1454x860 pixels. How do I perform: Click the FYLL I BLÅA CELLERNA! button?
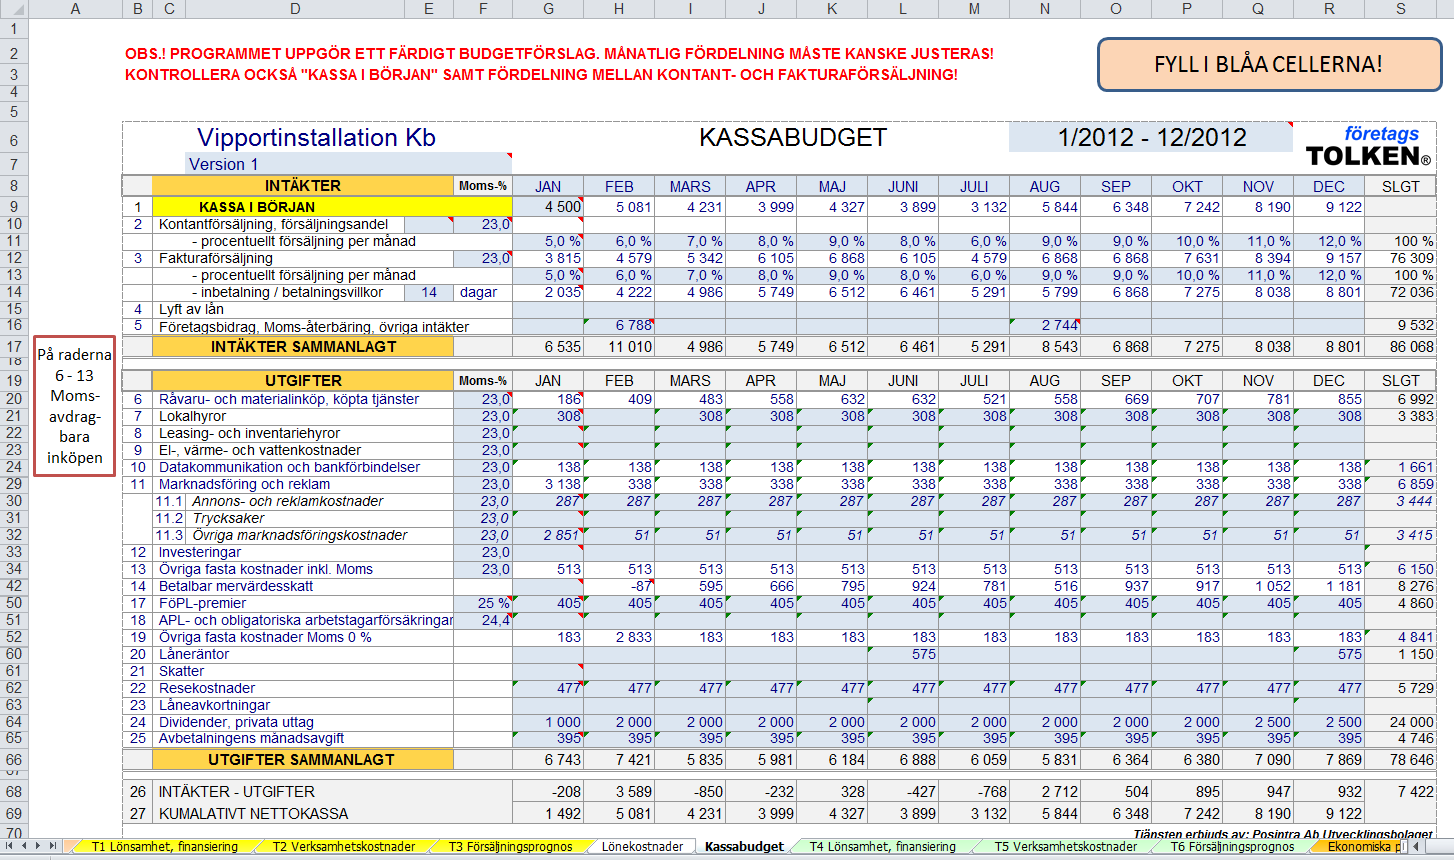point(1268,64)
